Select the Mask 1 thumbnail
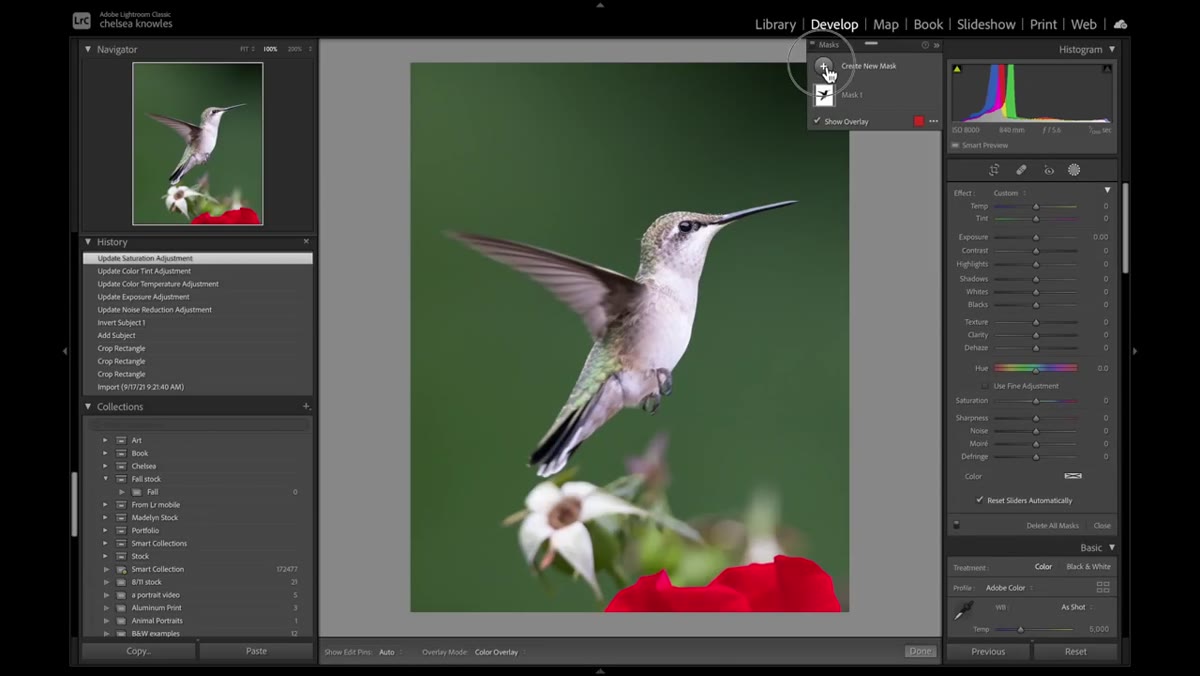Screen dimensions: 1200x676 point(824,95)
